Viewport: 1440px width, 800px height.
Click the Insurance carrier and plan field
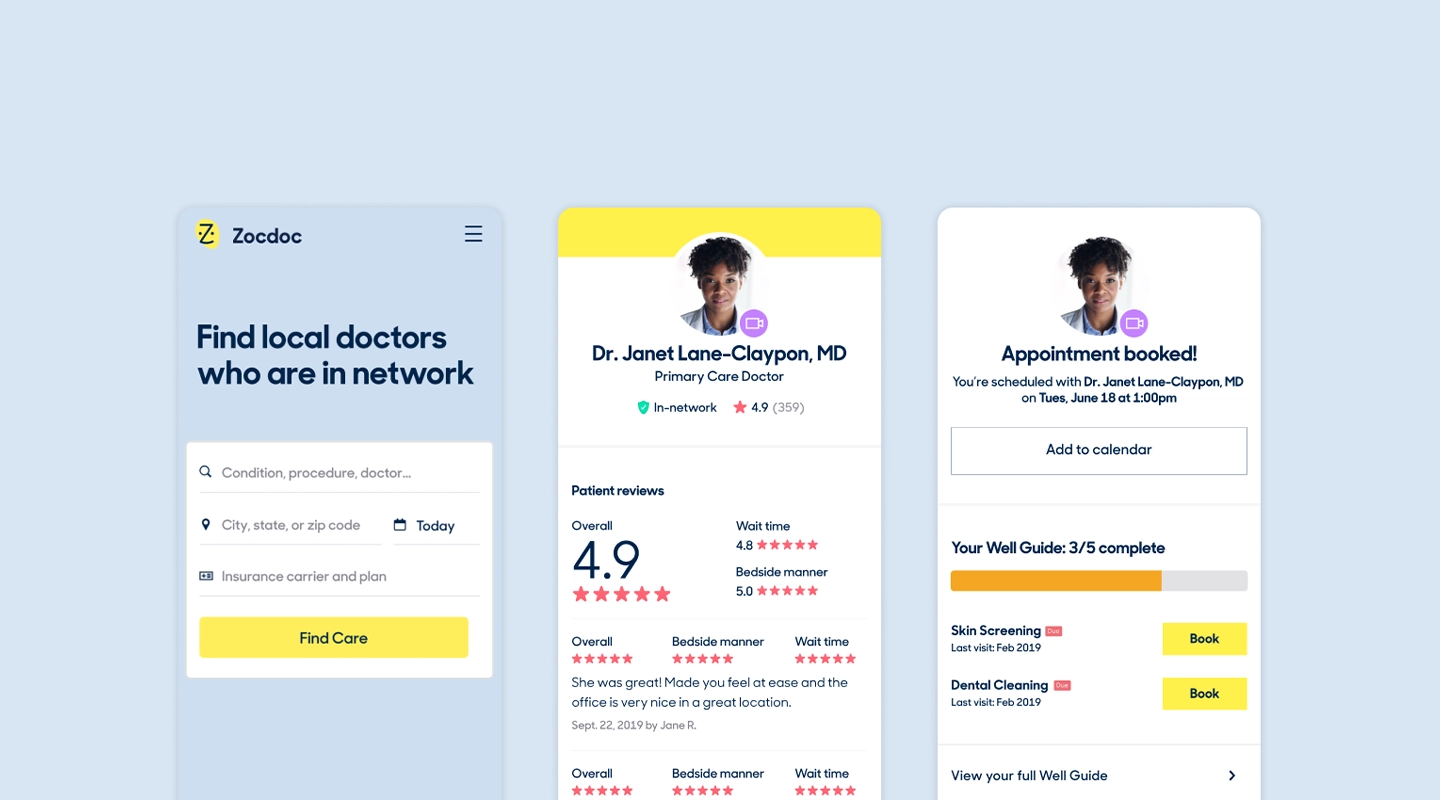(340, 576)
